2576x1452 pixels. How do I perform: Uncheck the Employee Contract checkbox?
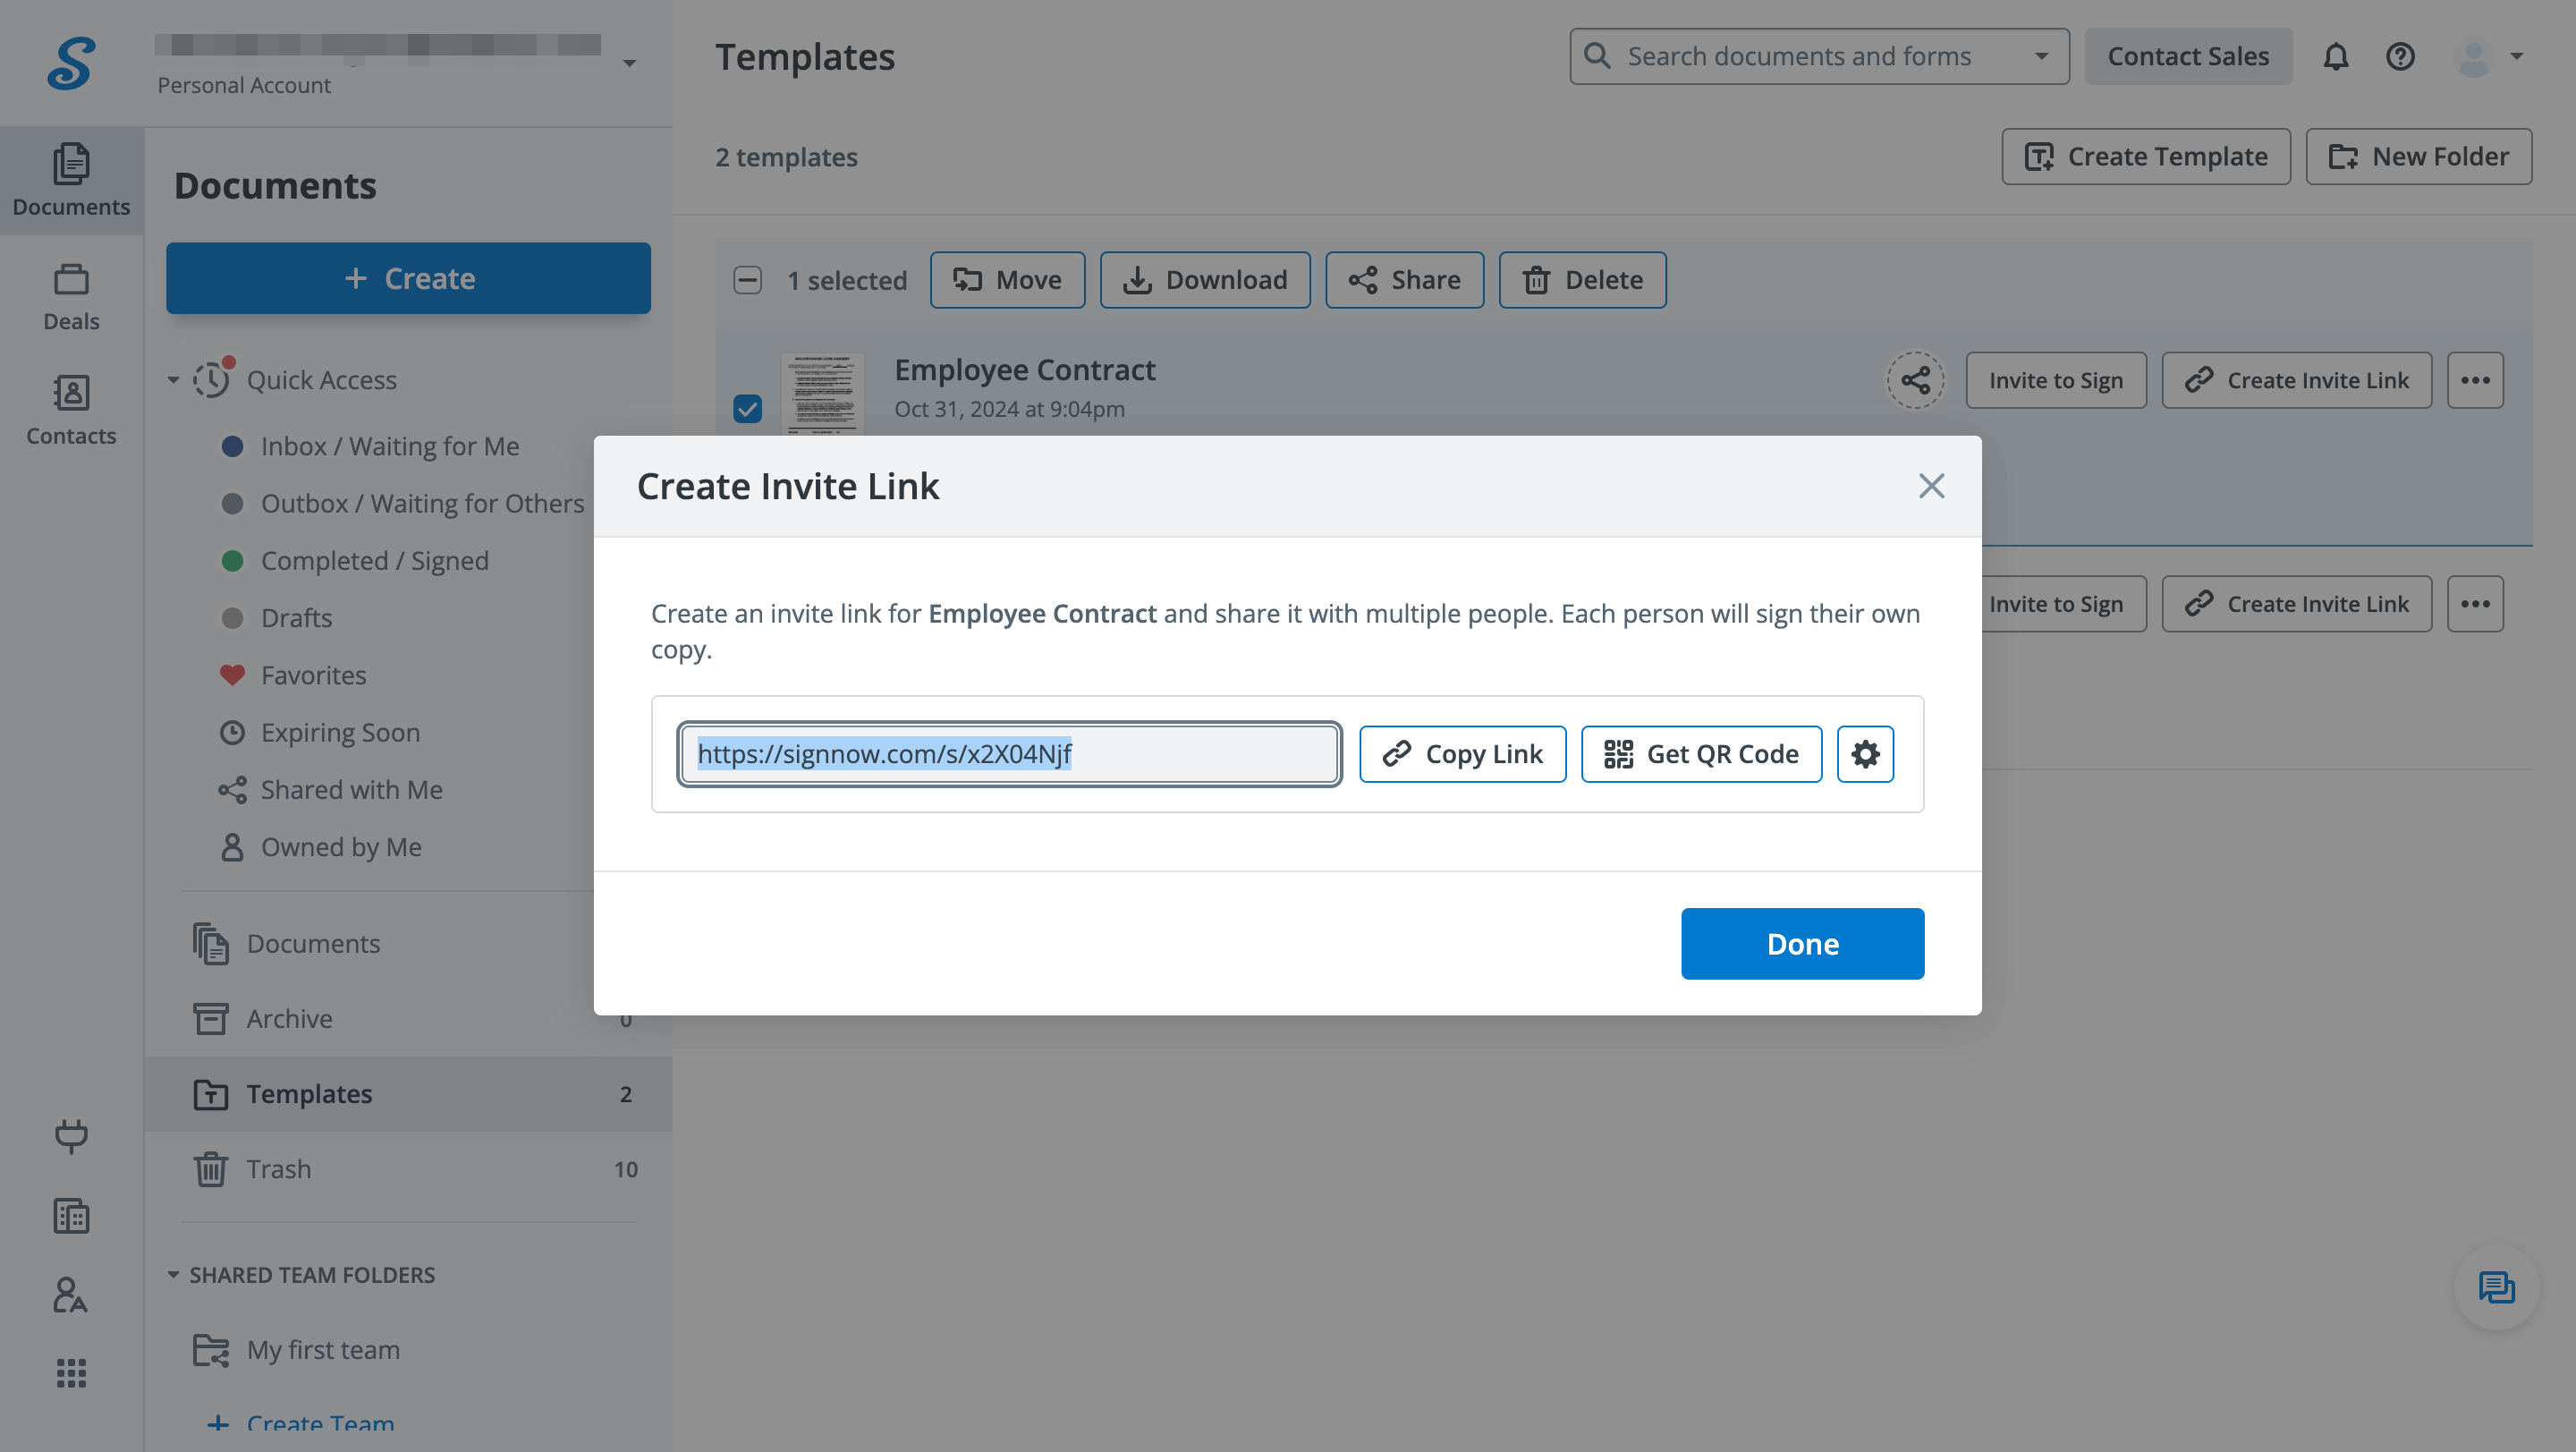pyautogui.click(x=748, y=409)
